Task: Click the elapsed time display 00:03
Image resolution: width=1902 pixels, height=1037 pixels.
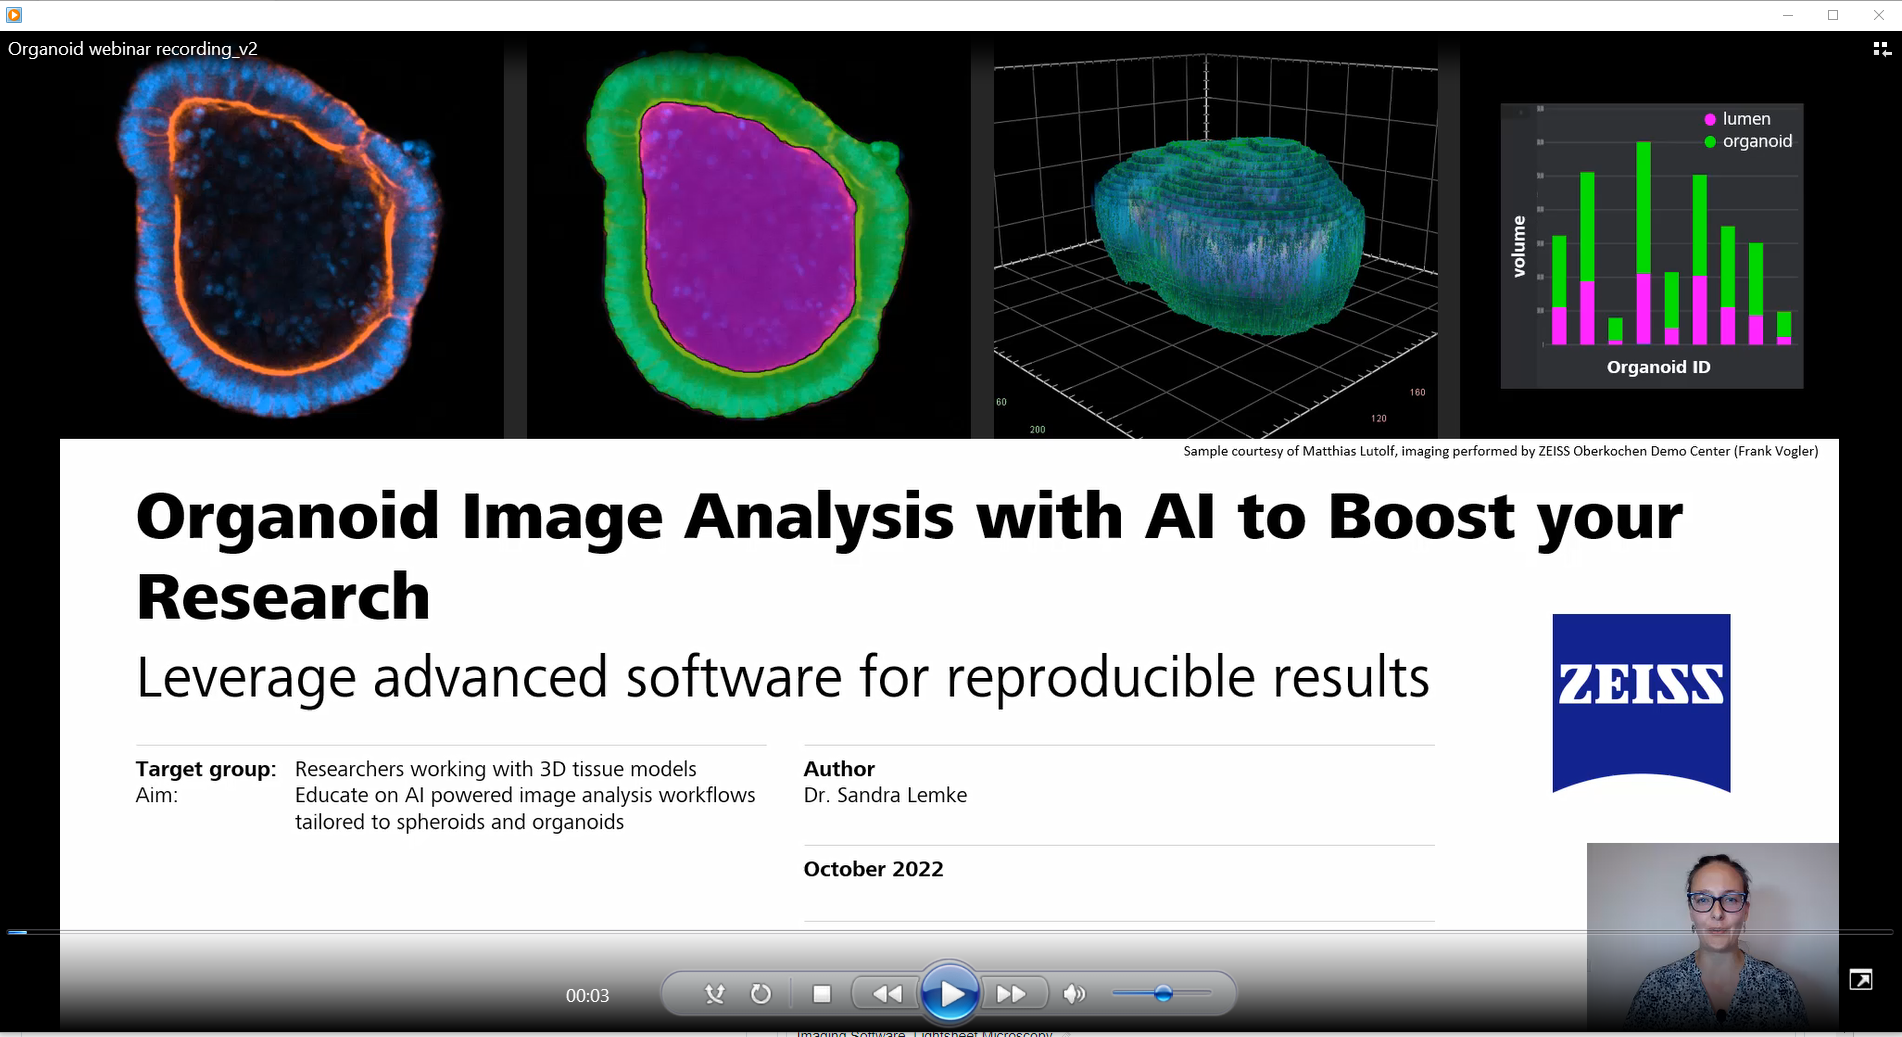Action: 589,995
